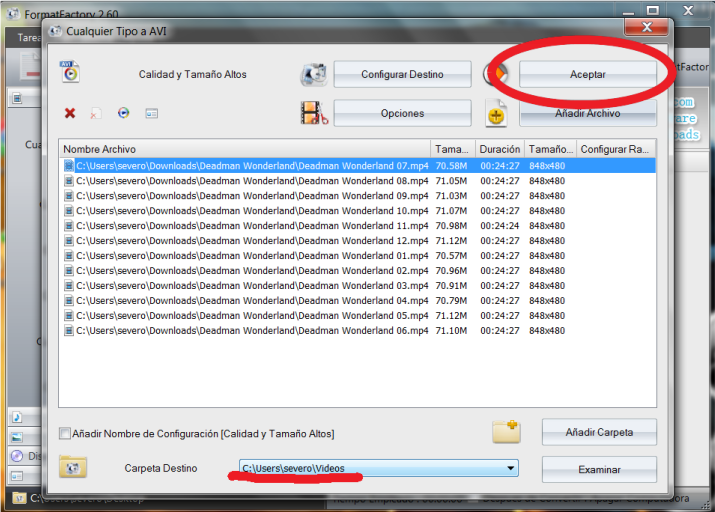Click the file icon of Deadman Wonderland 07.mp4
The height and width of the screenshot is (512, 715).
point(68,165)
